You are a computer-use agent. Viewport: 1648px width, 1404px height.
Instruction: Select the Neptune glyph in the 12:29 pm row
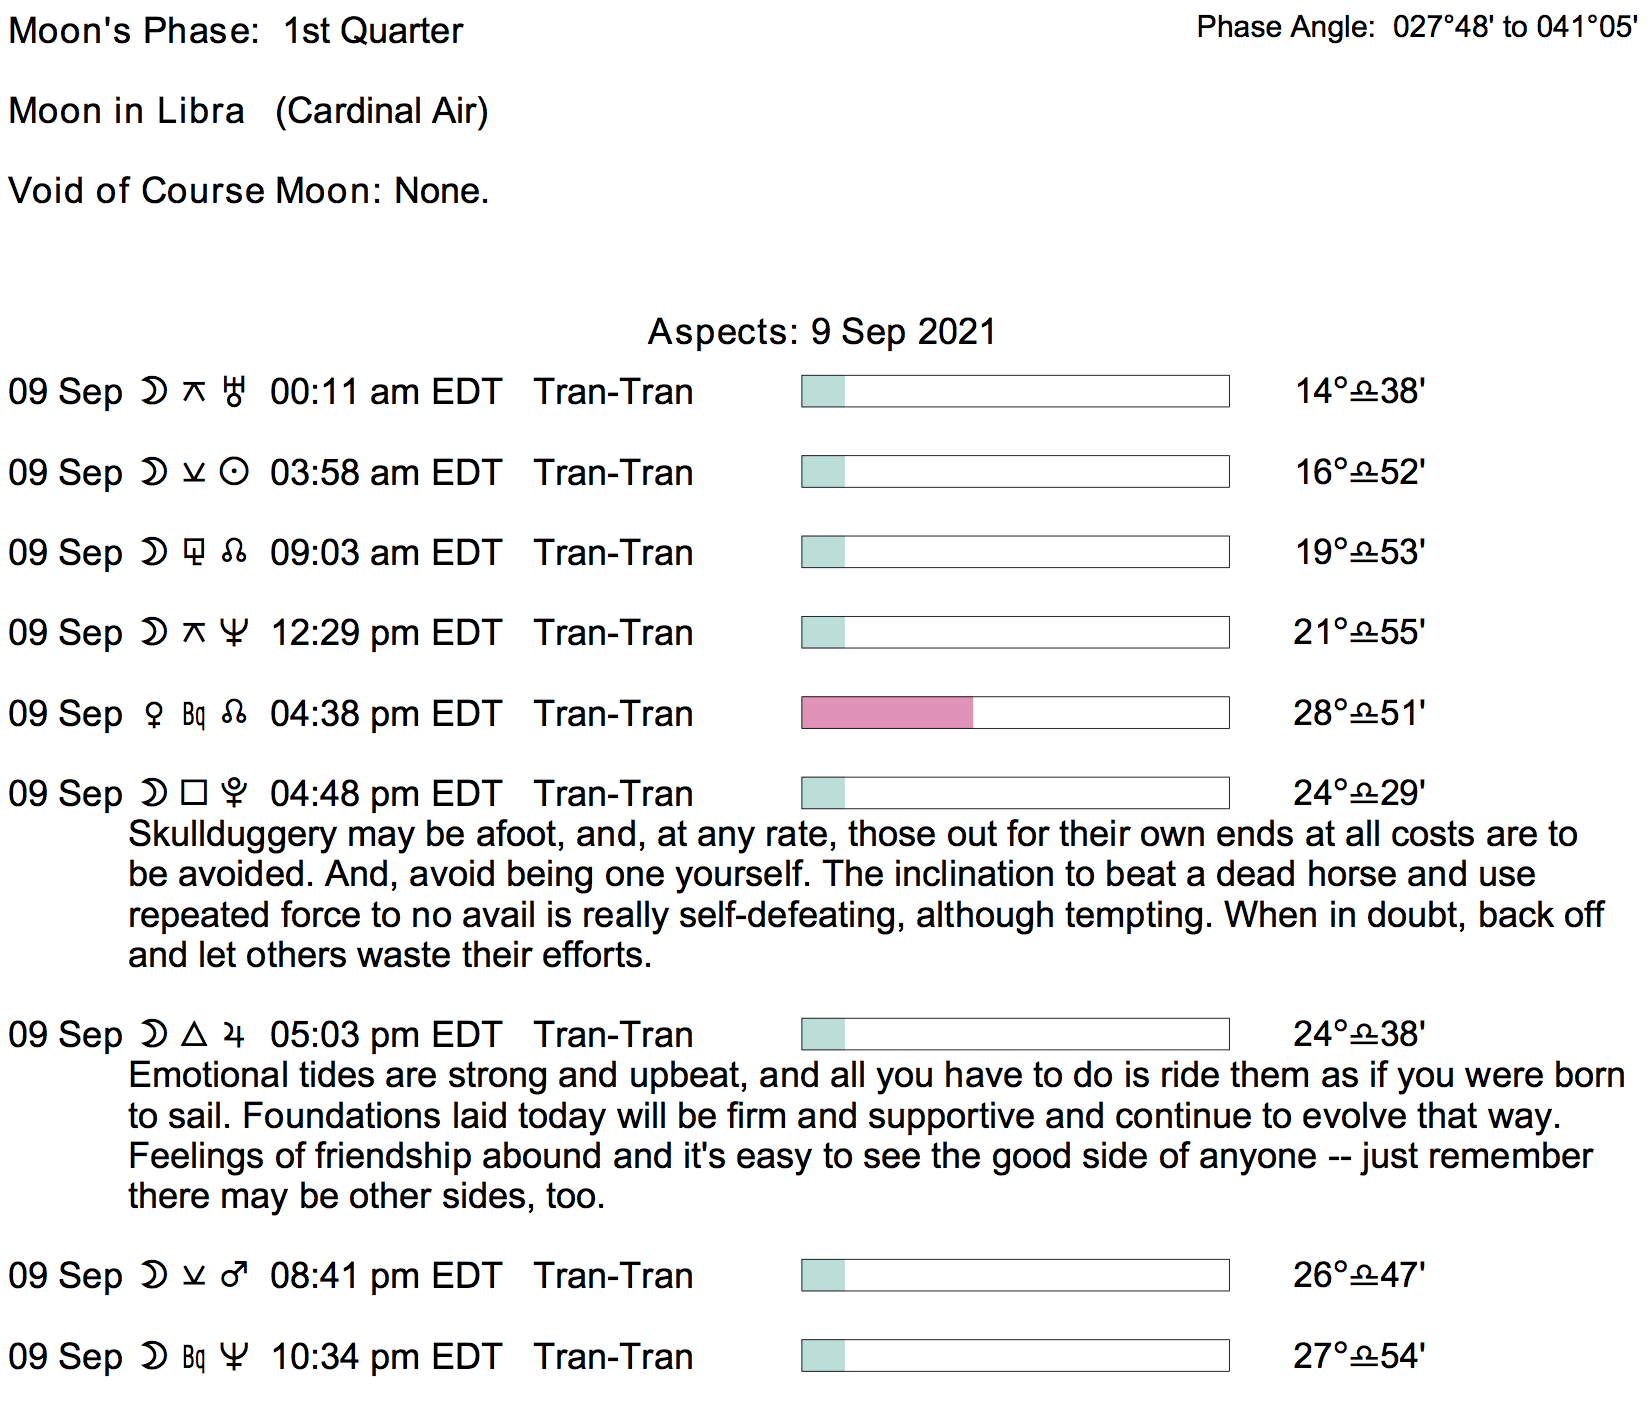coord(234,632)
